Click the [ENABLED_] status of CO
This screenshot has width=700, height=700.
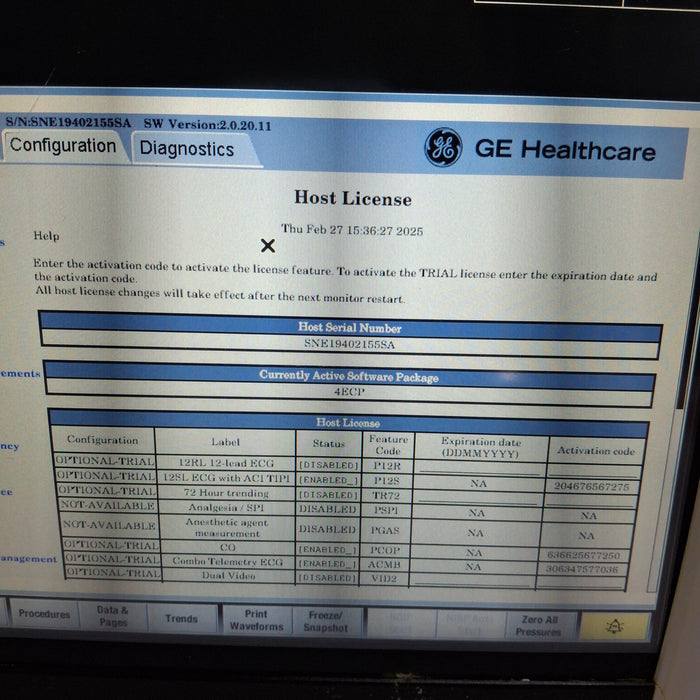tap(328, 550)
